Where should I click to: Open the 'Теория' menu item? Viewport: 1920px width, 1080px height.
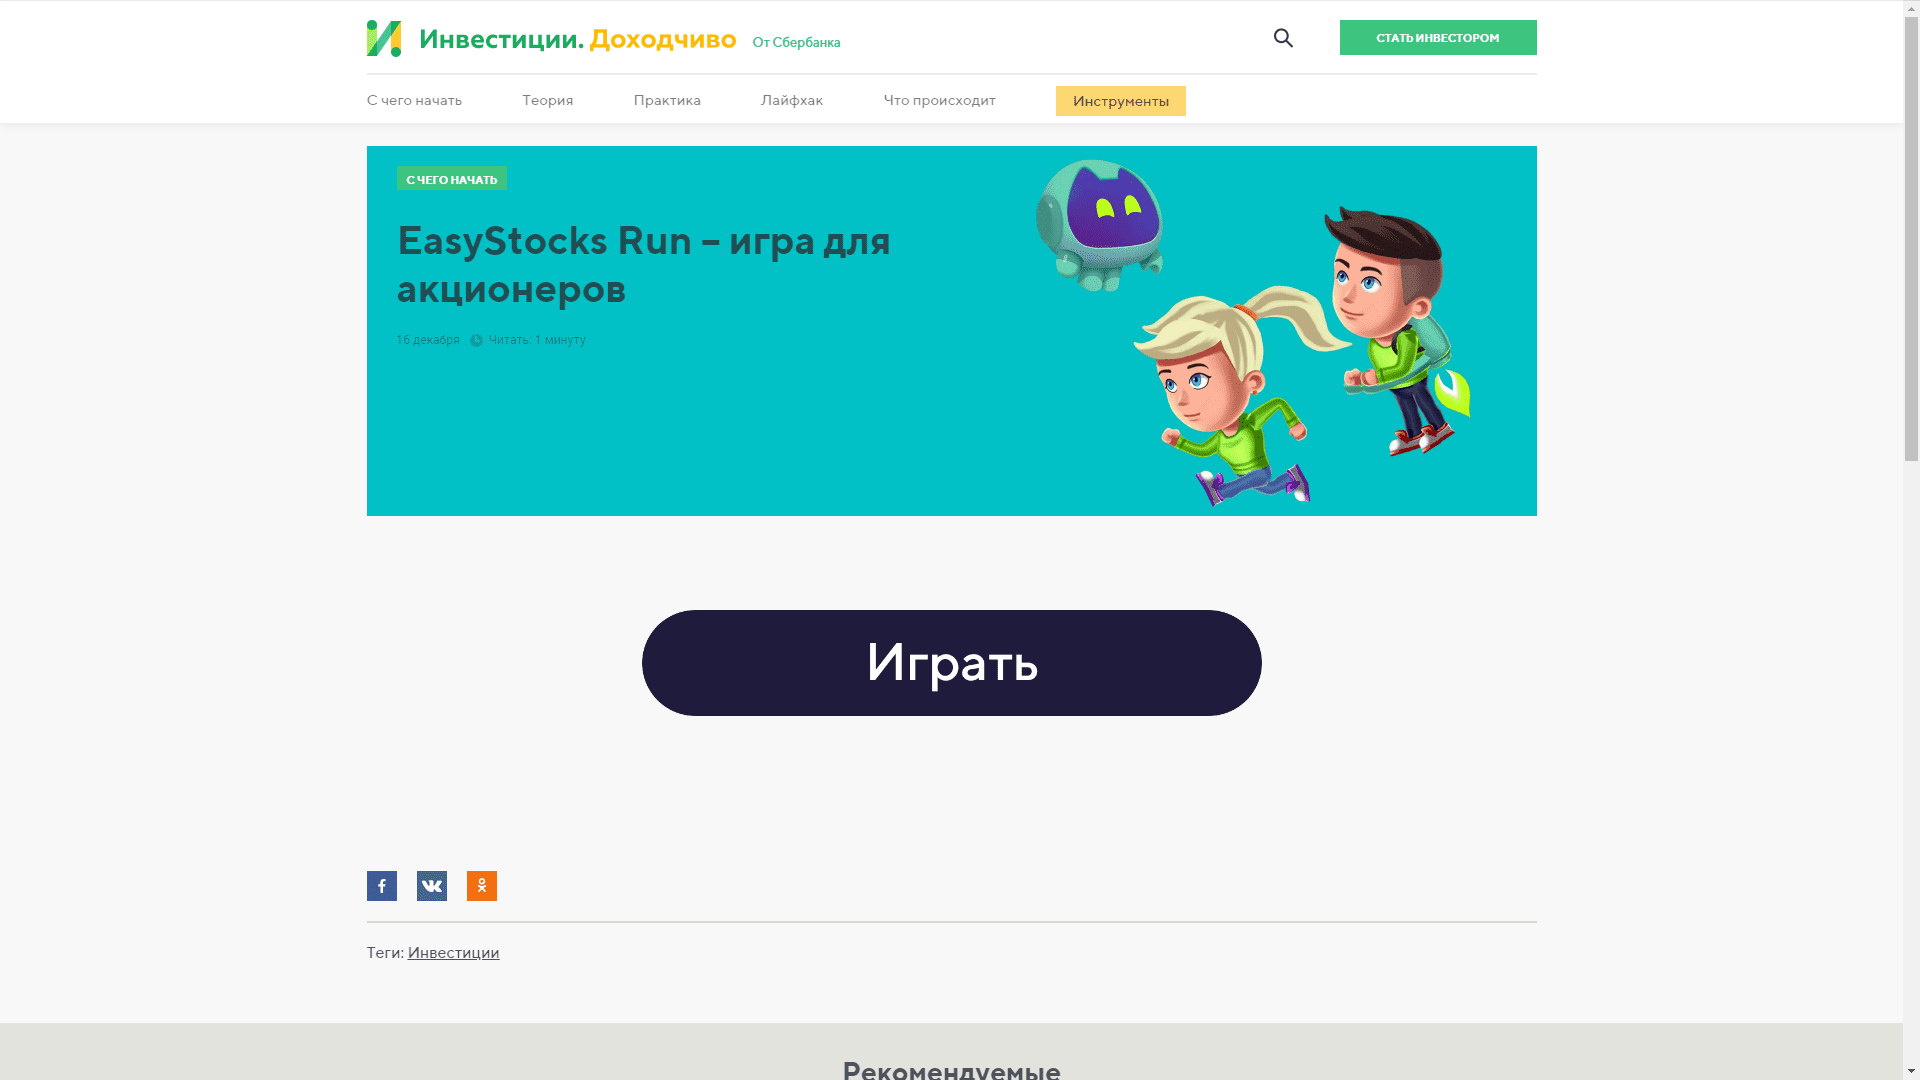(x=547, y=100)
